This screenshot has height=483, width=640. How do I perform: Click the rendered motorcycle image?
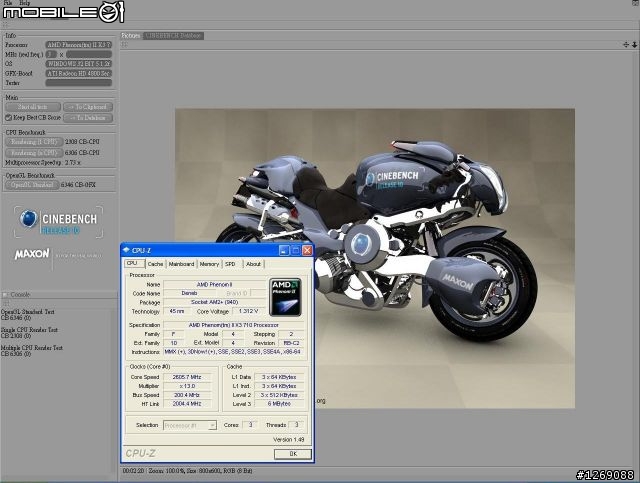coord(375,258)
